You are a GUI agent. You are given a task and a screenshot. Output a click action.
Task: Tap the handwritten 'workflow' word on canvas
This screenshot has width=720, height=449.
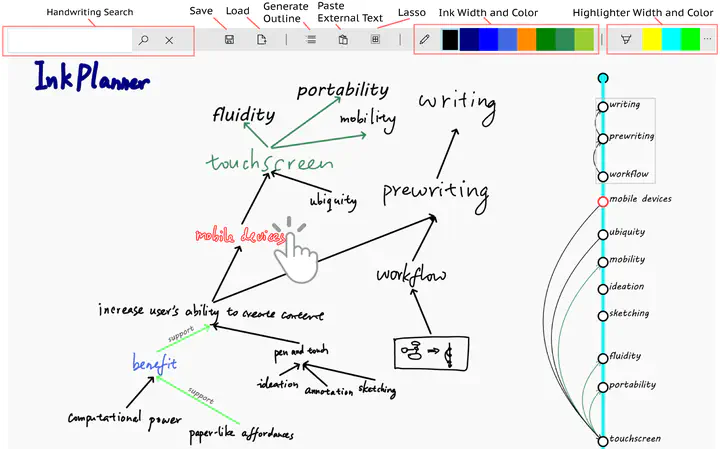411,275
